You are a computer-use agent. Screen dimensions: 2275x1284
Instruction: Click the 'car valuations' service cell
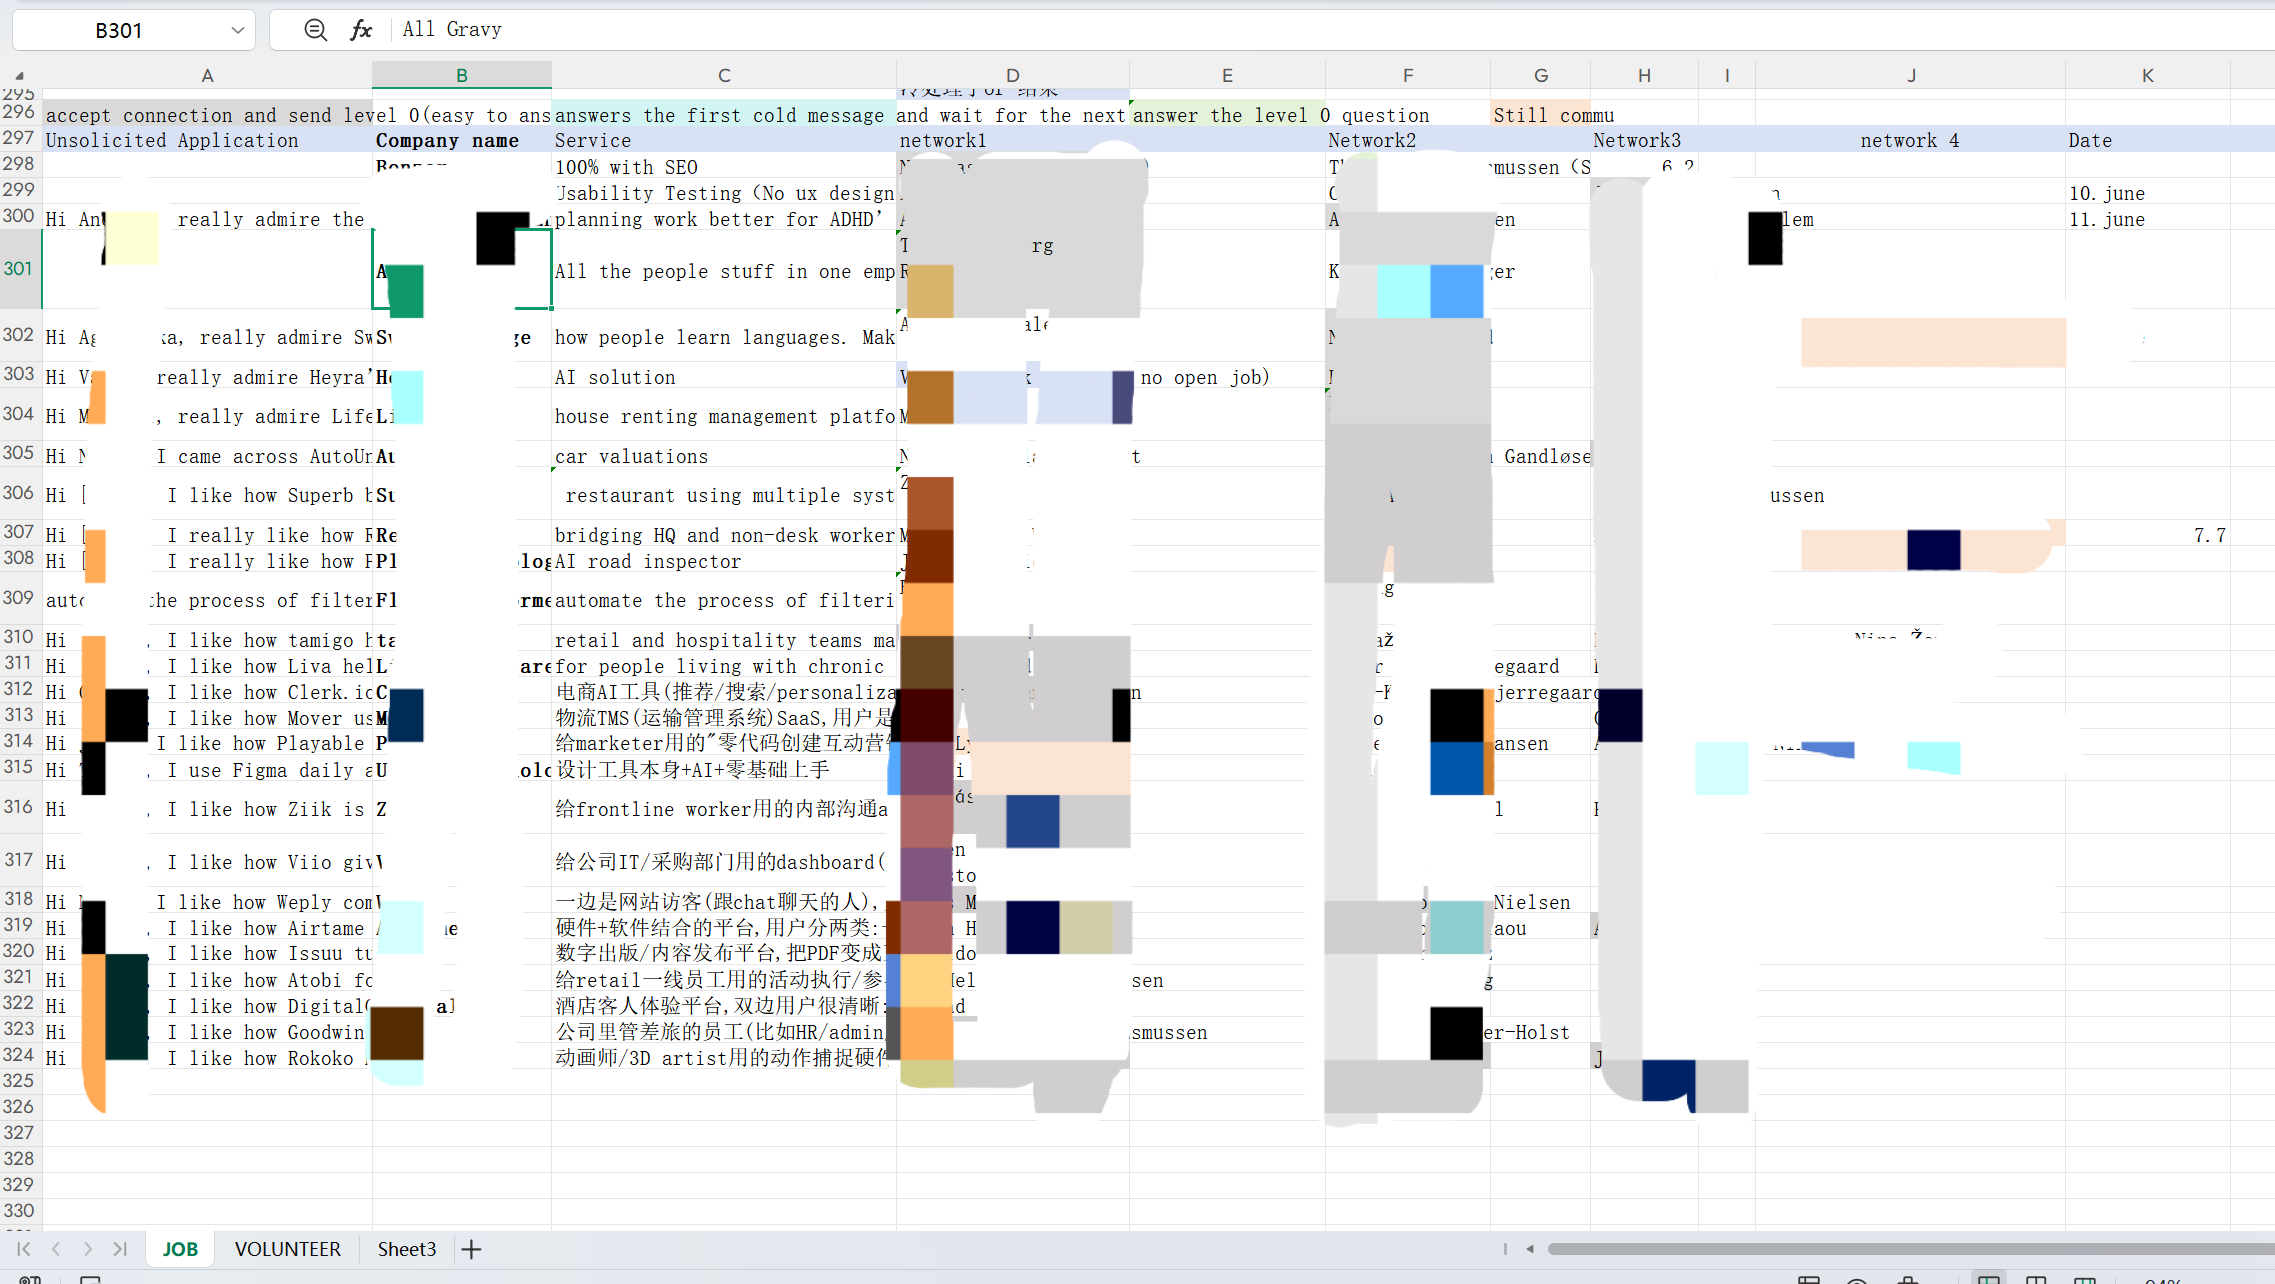pyautogui.click(x=724, y=456)
